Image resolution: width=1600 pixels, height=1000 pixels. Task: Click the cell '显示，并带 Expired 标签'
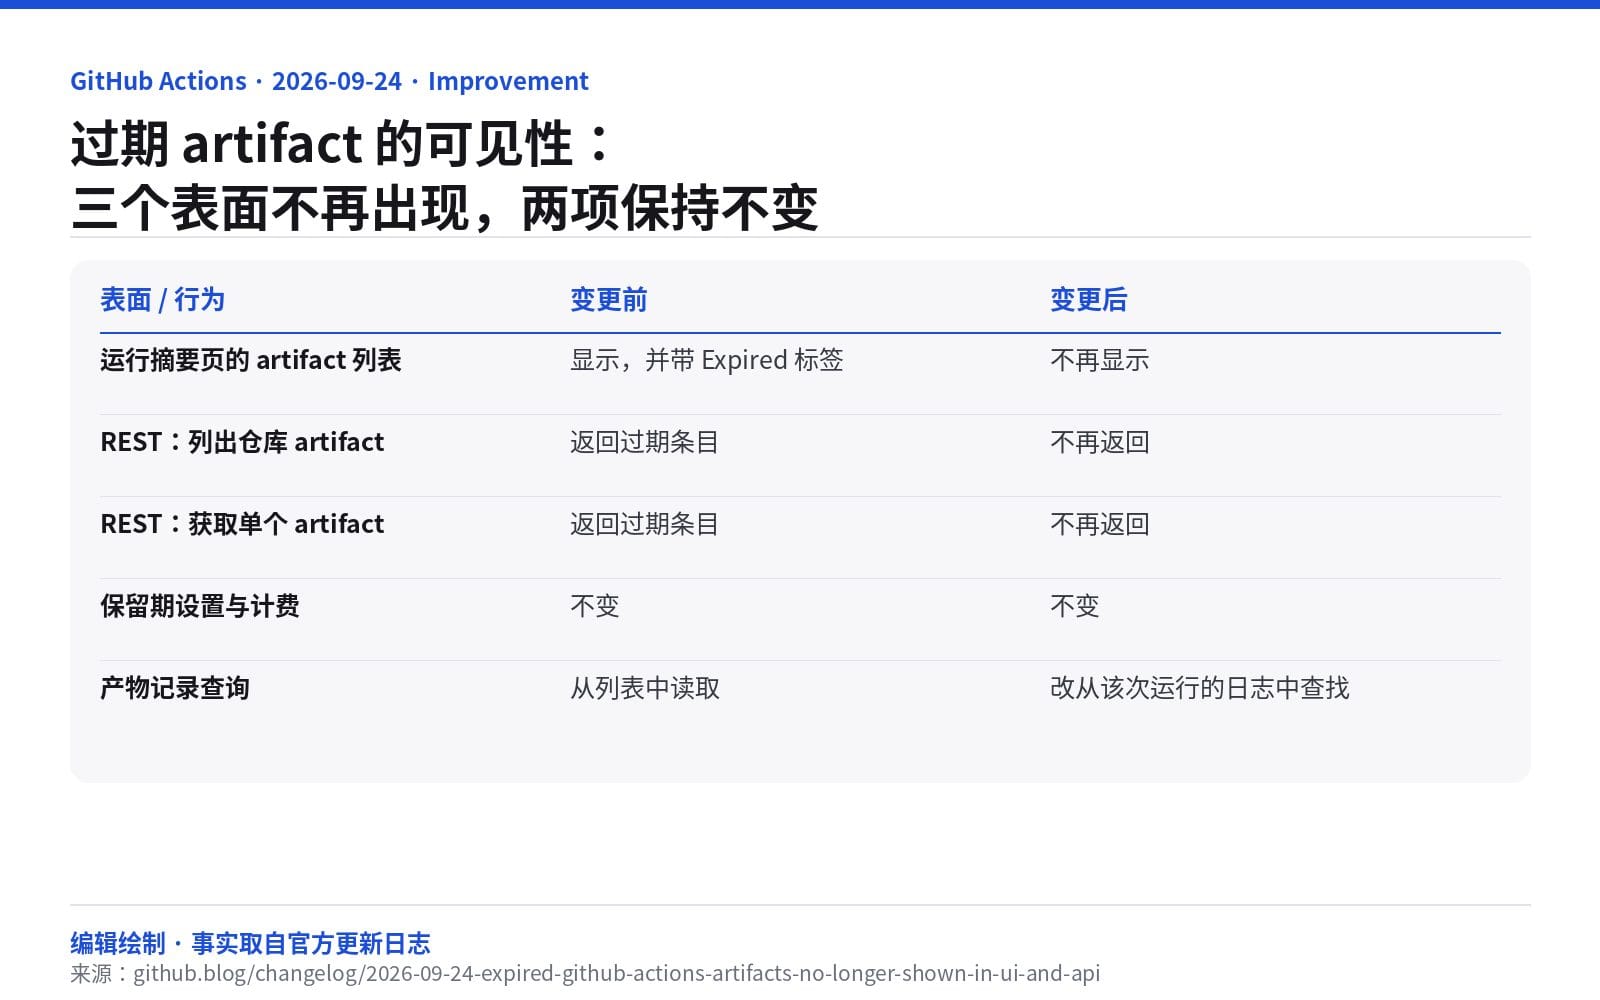(x=707, y=360)
